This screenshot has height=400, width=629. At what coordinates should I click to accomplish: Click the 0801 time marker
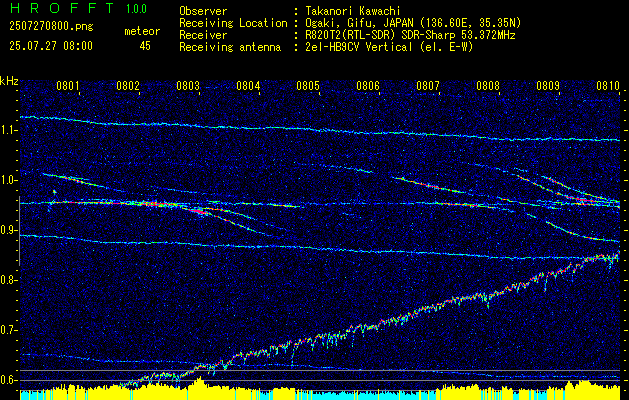pyautogui.click(x=68, y=86)
